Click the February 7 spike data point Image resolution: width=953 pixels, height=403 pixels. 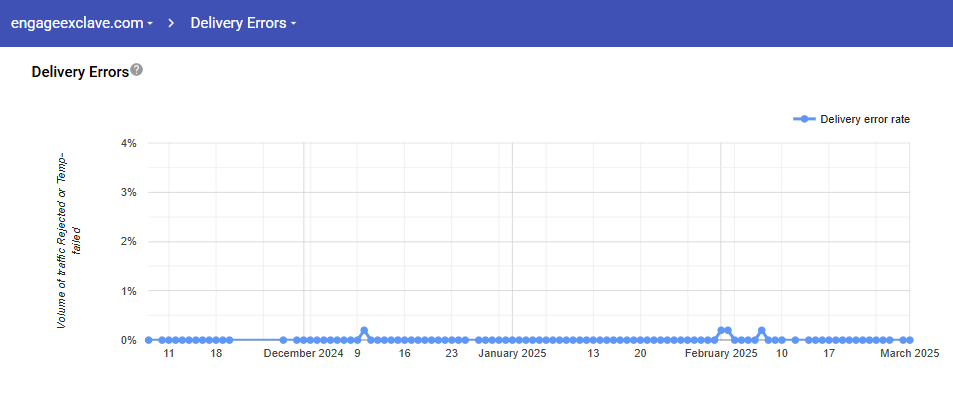pyautogui.click(x=762, y=330)
